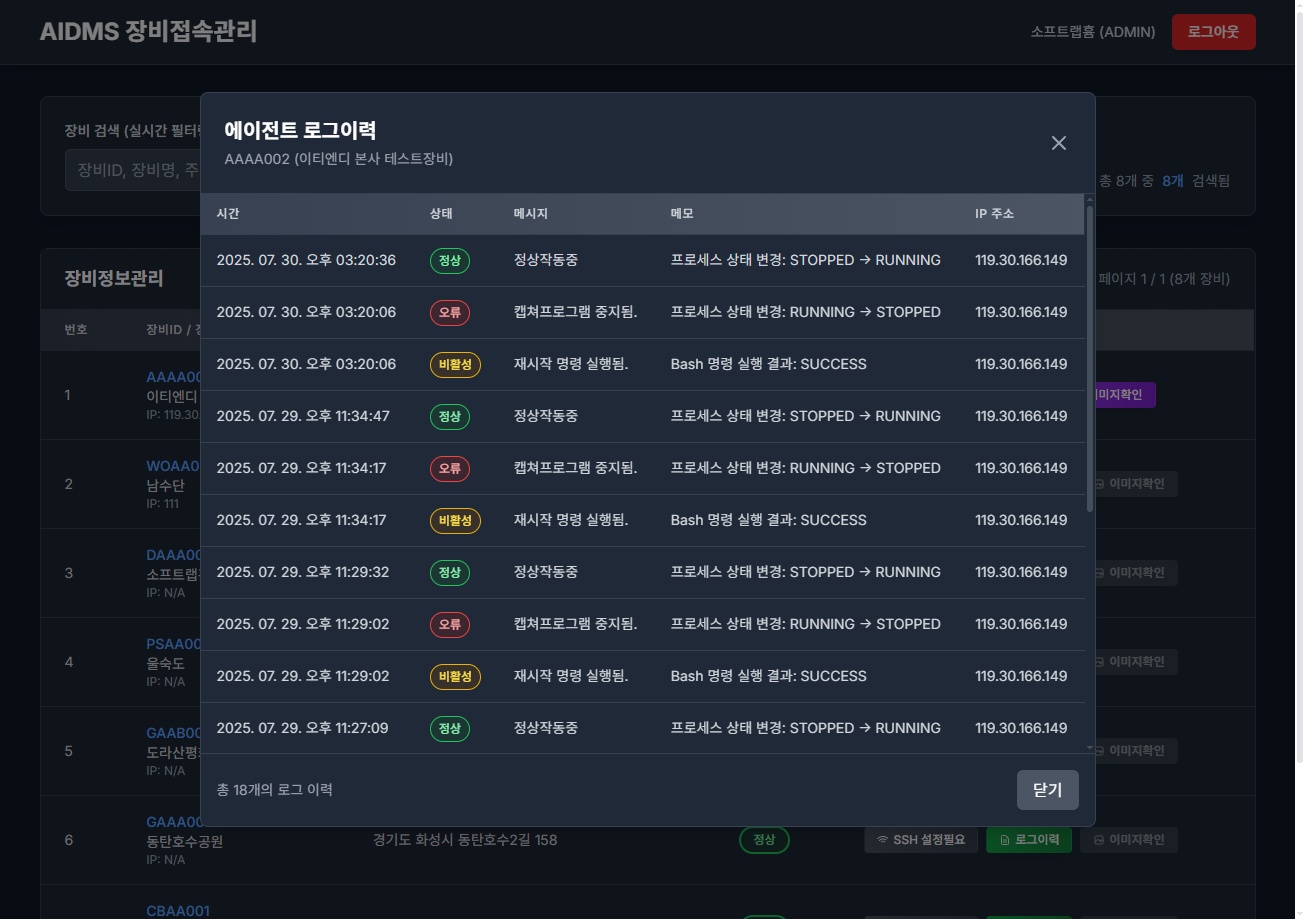Select the timestamp 2025. 07. 29. 오후 11:29:32
Viewport: 1305px width, 919px height.
pyautogui.click(x=303, y=572)
